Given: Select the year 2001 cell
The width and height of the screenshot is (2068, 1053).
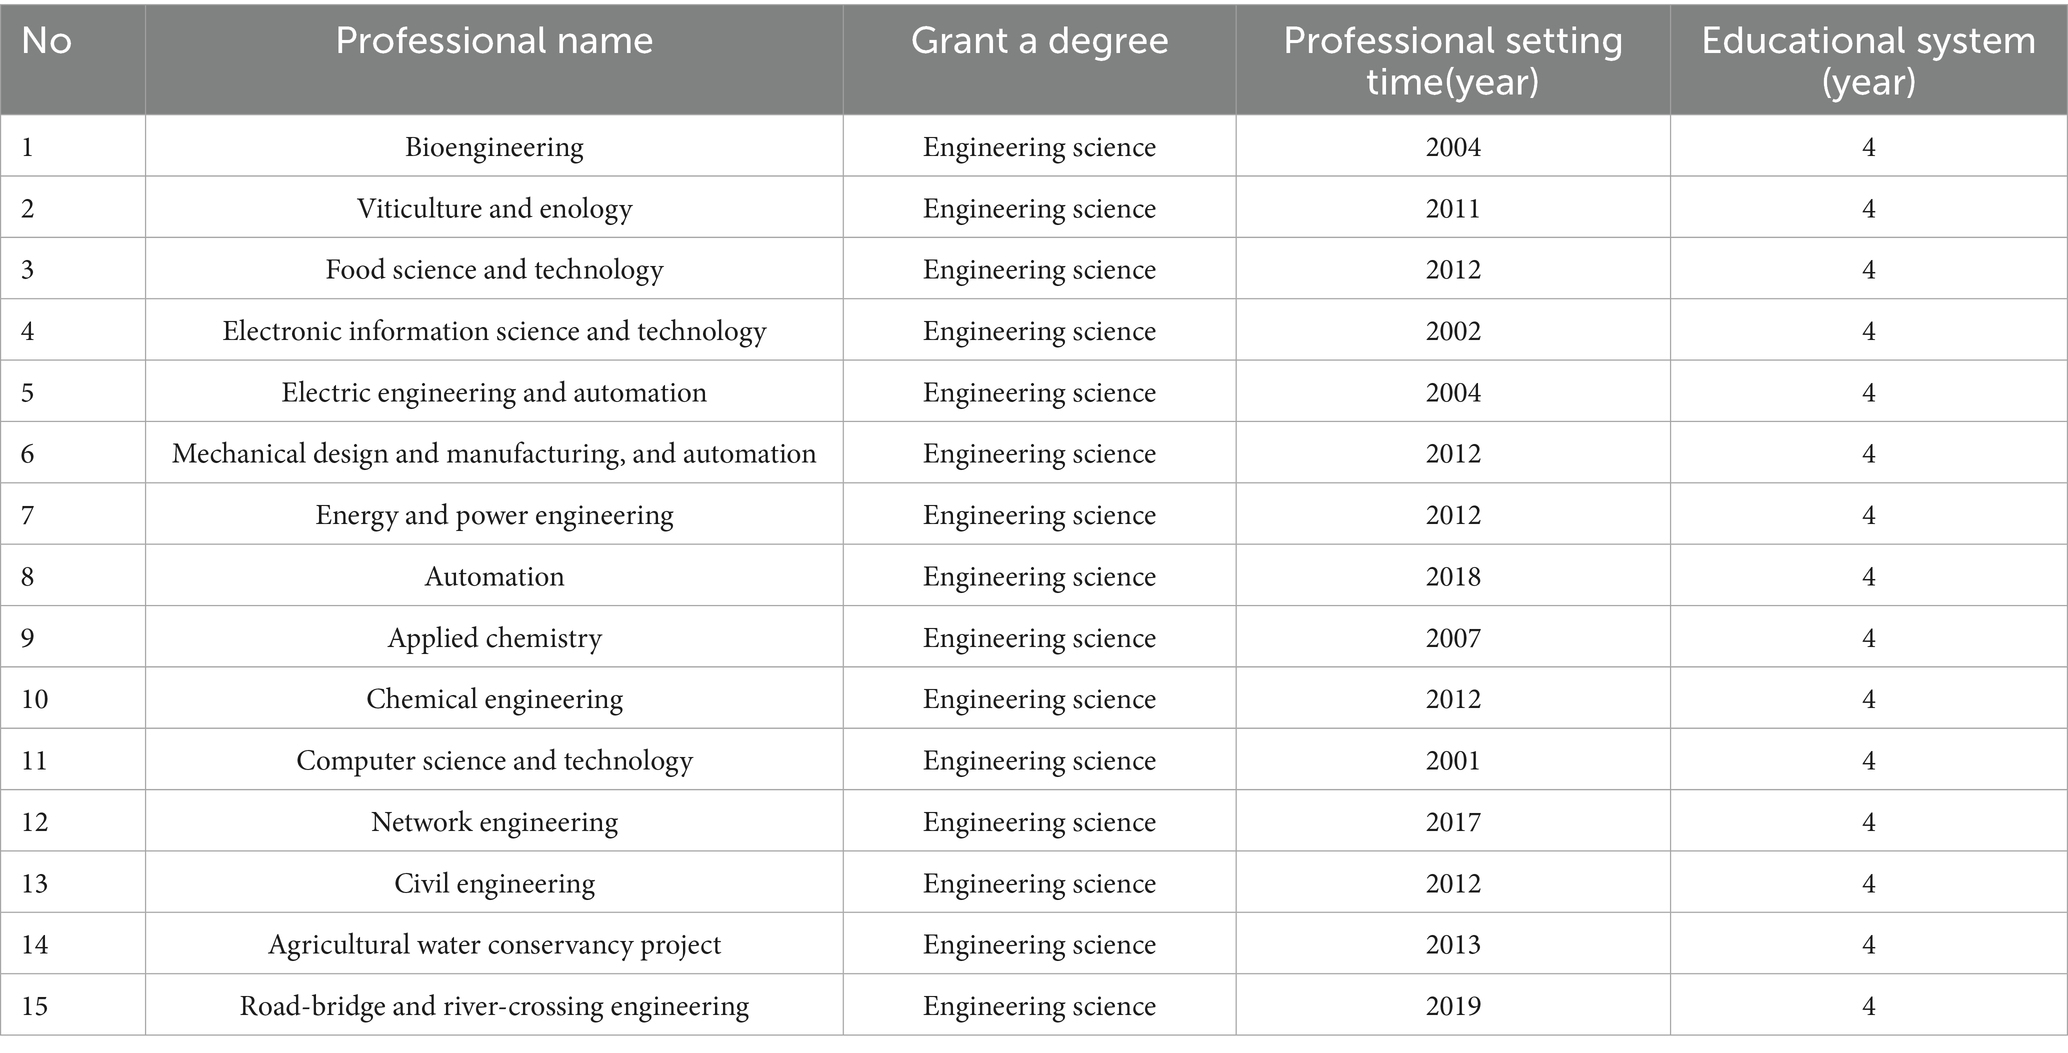Looking at the screenshot, I should click(1452, 761).
